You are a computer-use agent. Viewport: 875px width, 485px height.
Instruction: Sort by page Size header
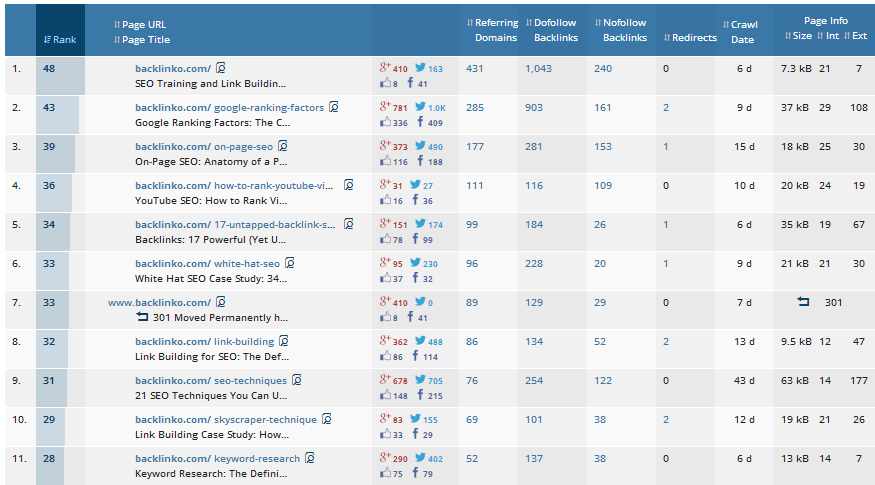pos(799,36)
